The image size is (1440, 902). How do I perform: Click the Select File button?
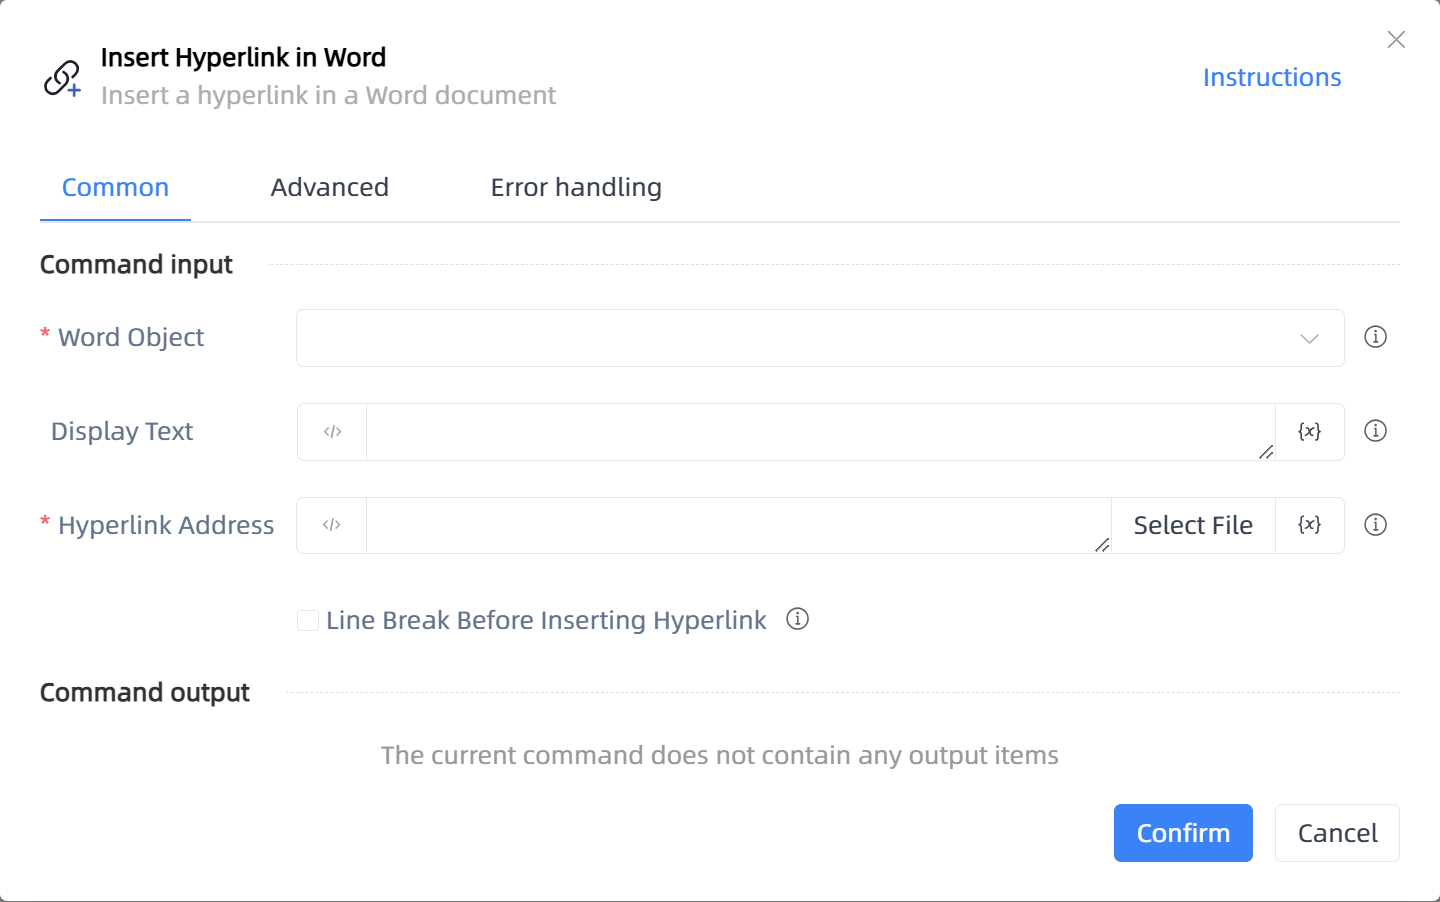click(1193, 525)
